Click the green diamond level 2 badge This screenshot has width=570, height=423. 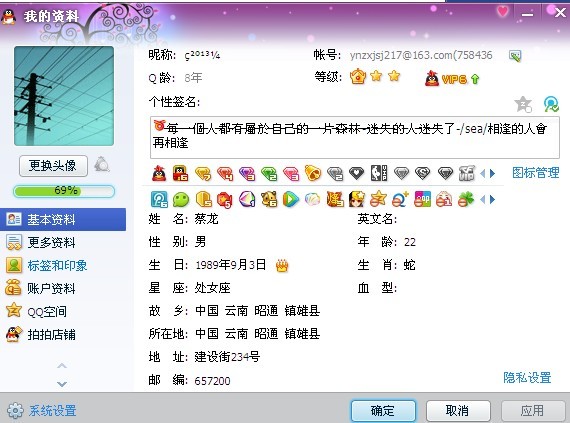click(x=269, y=174)
